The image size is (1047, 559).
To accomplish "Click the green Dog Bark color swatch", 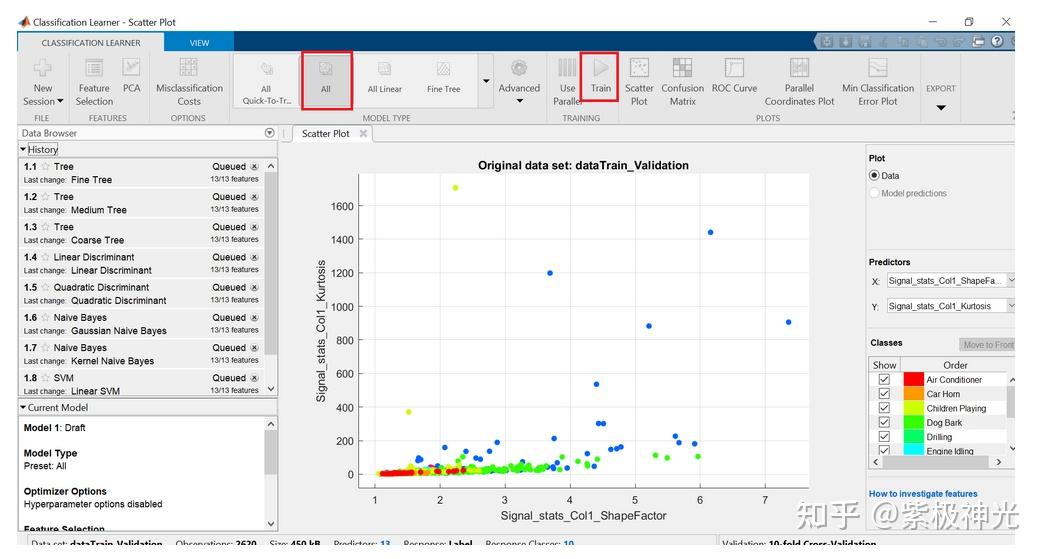I will tap(913, 423).
